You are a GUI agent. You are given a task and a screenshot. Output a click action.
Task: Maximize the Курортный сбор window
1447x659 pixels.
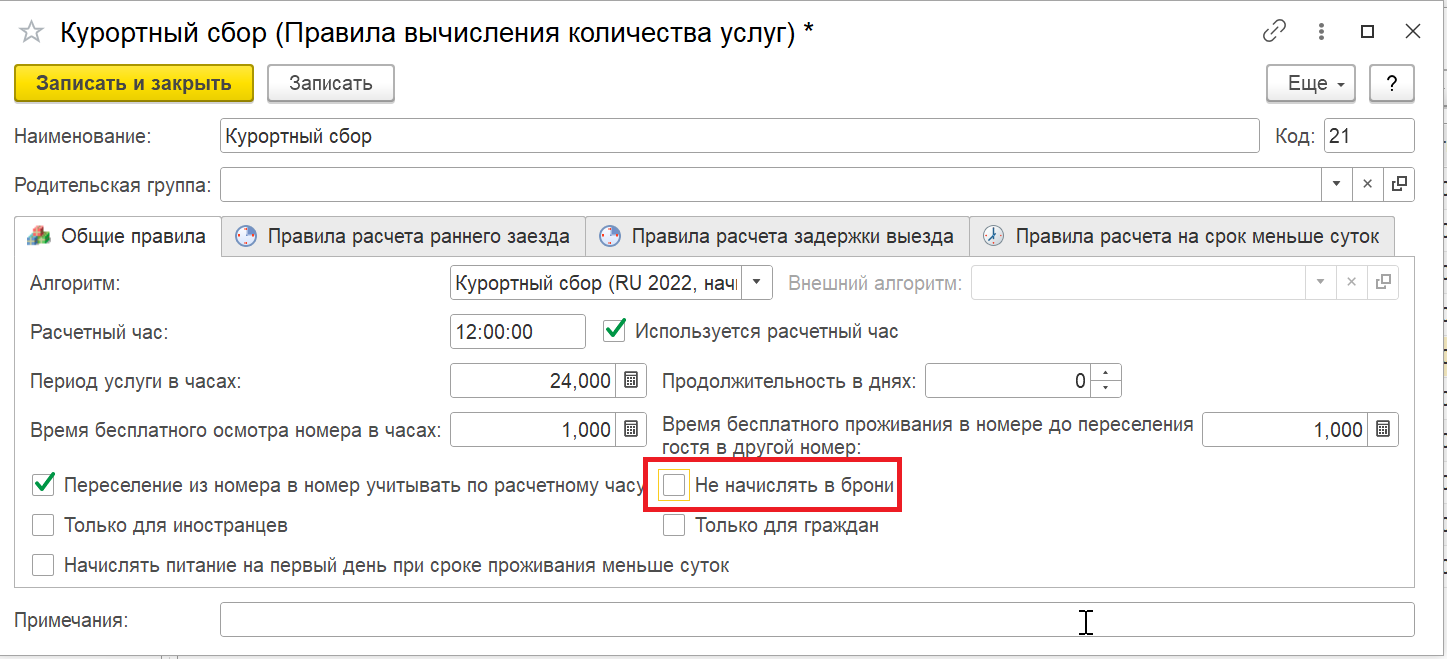click(1368, 32)
